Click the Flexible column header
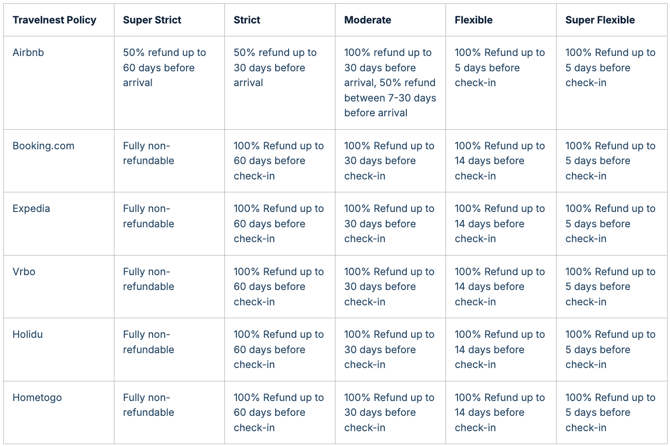The width and height of the screenshot is (670, 446). (x=474, y=20)
